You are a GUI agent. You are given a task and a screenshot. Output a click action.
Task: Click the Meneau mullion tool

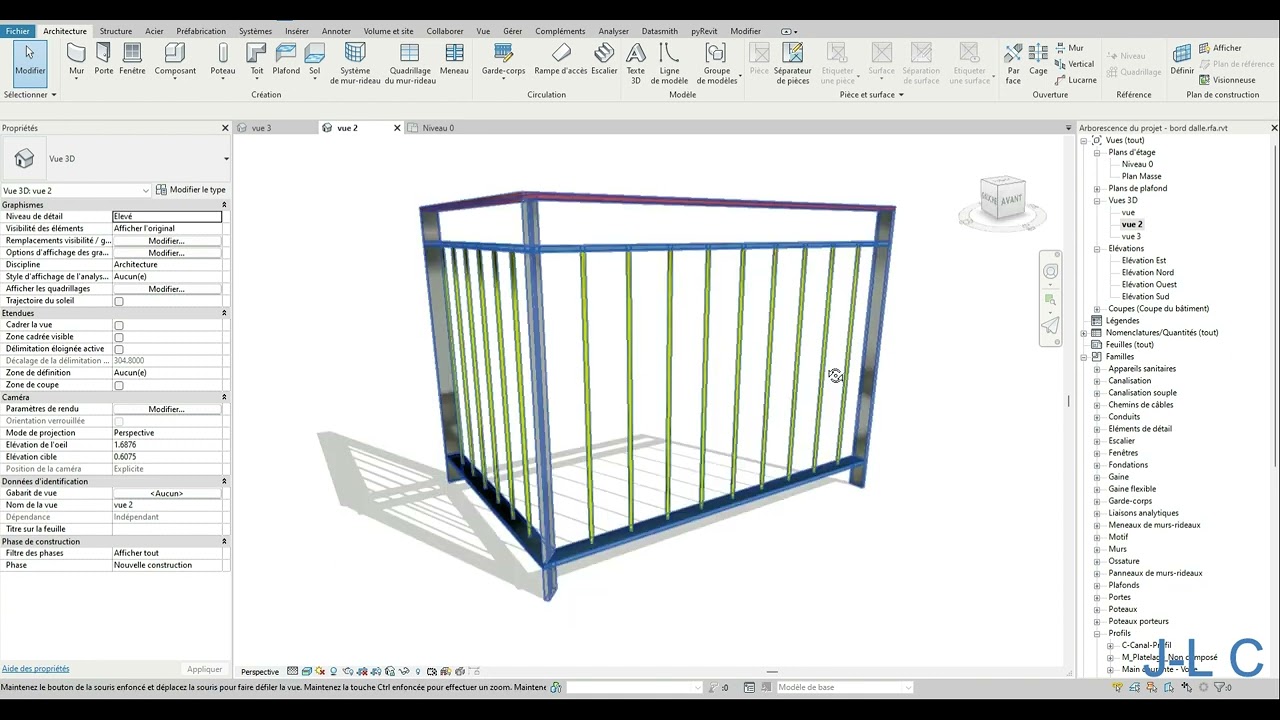454,60
